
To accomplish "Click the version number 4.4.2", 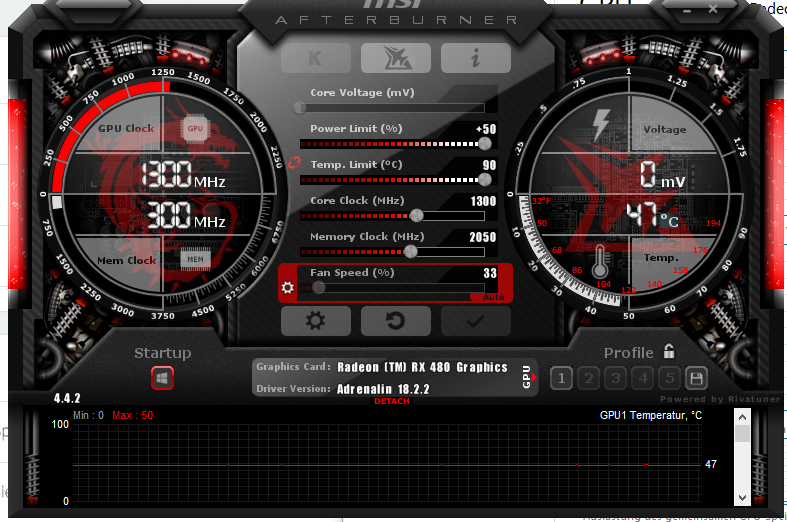I will point(67,399).
